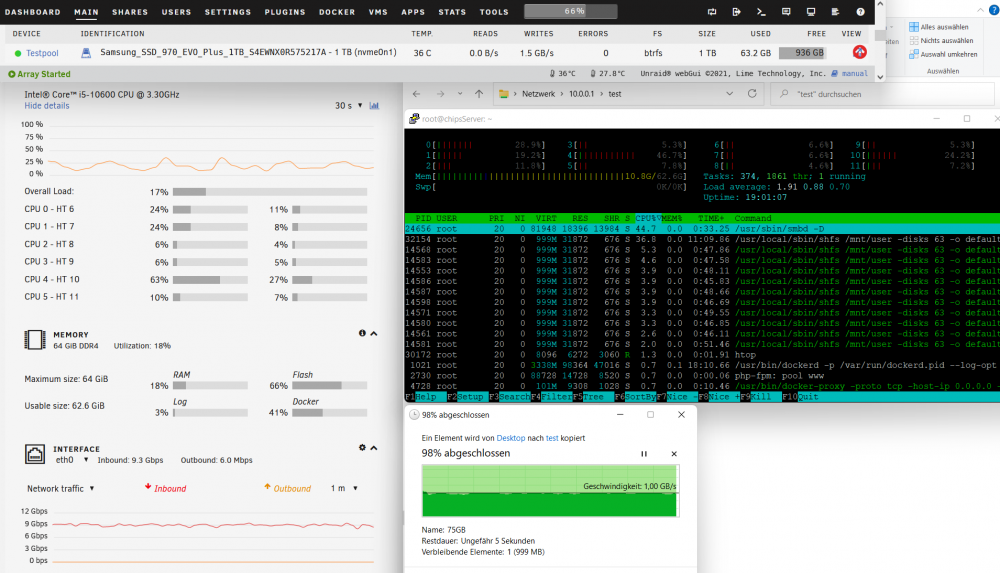Click the Explorer forward arrow
This screenshot has width=1000, height=573.
click(440, 94)
